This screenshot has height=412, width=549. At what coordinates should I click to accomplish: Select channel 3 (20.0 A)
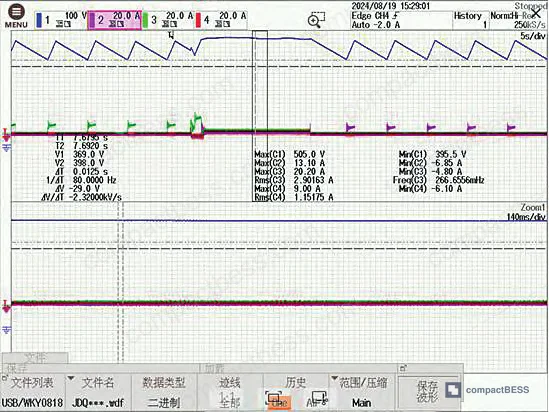tap(168, 20)
